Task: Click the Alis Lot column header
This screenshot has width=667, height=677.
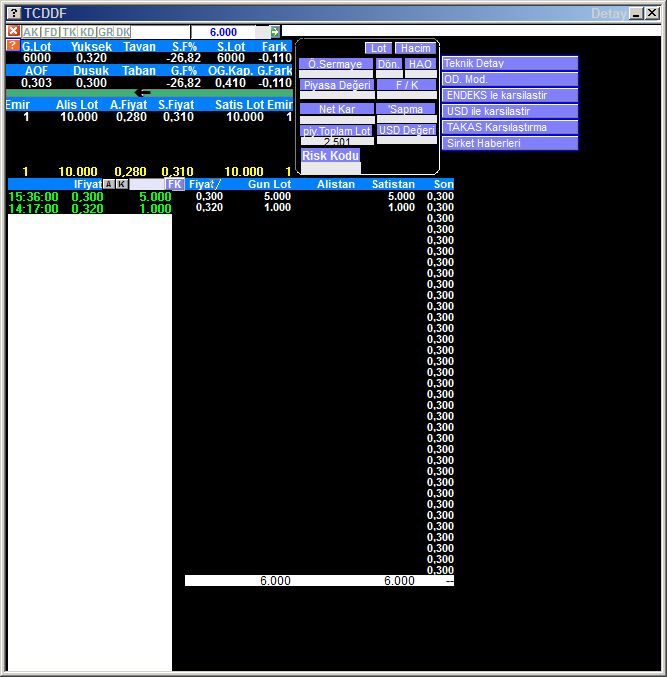Action: 77,105
